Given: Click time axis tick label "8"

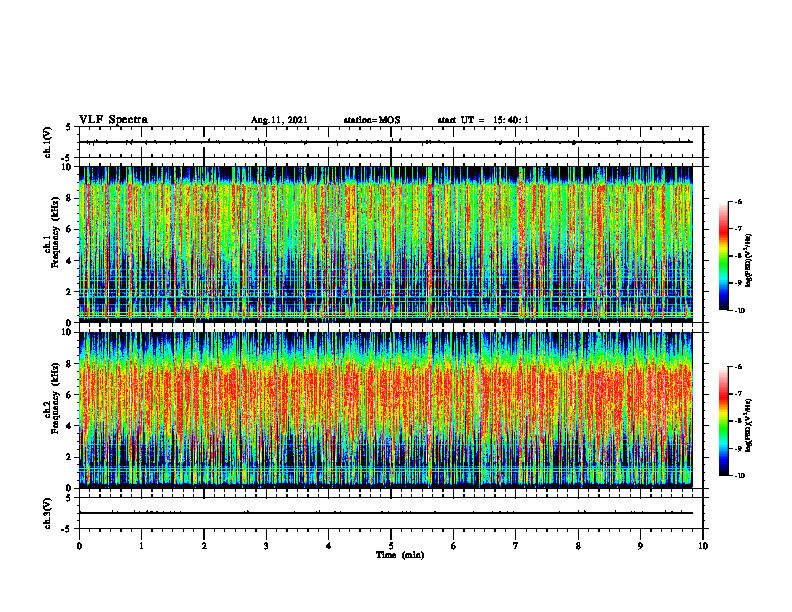Looking at the screenshot, I should click(x=578, y=546).
